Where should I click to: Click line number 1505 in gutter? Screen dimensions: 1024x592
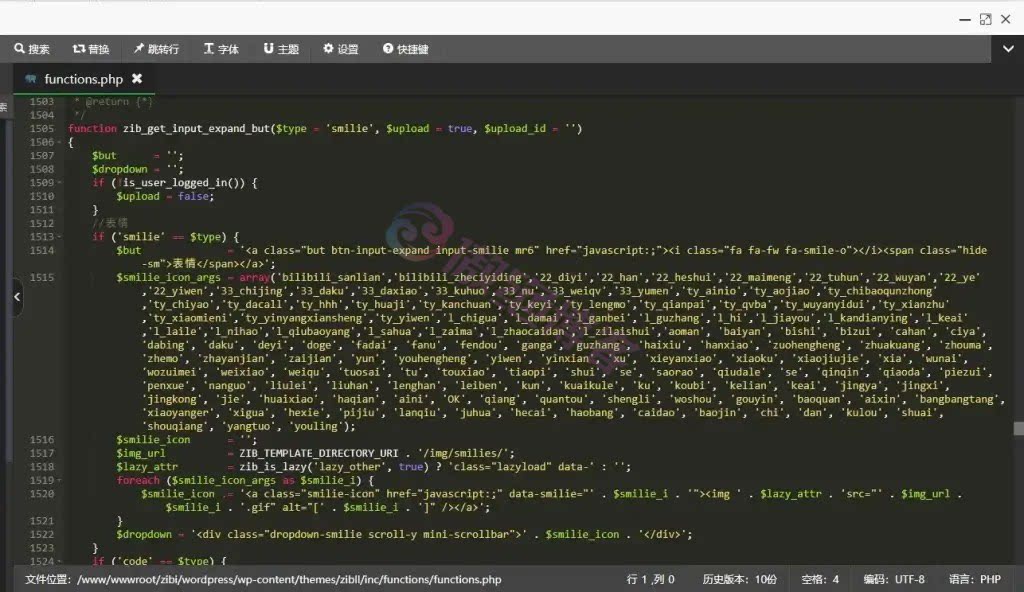click(x=42, y=129)
